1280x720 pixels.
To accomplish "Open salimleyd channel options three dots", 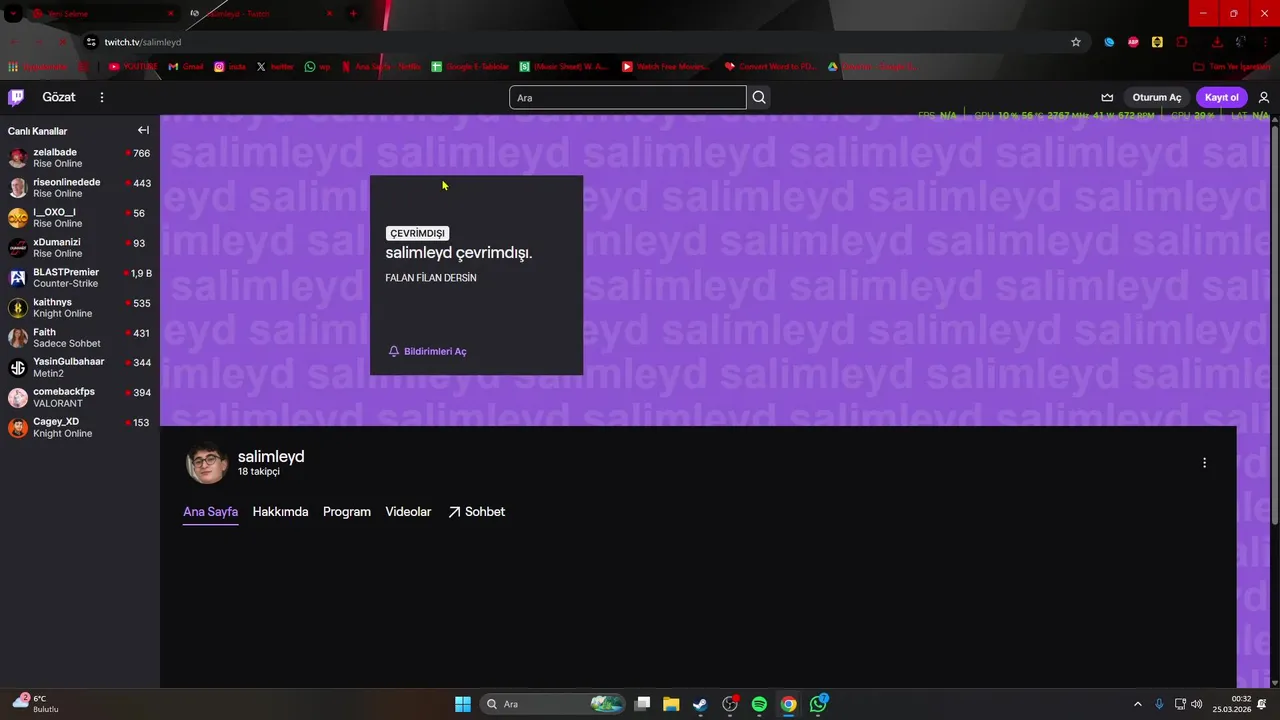I will [x=1204, y=463].
